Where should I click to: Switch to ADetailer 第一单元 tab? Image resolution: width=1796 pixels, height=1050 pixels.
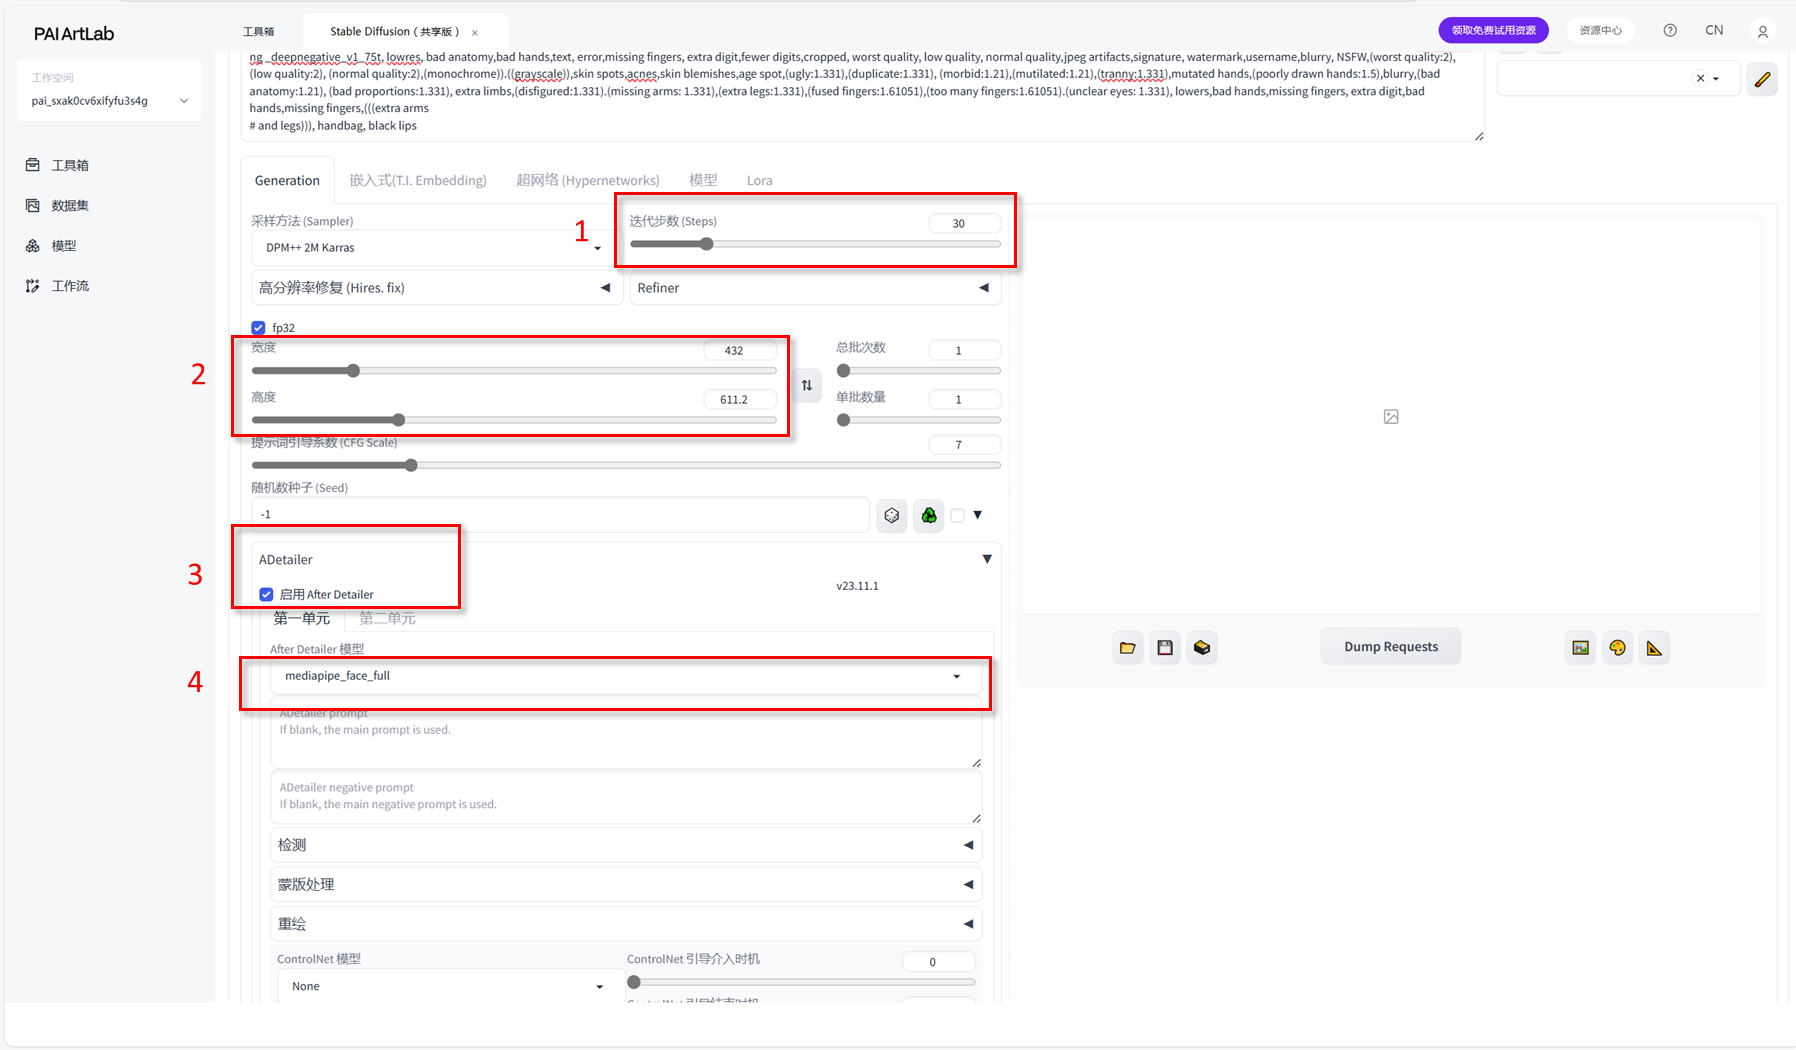[302, 618]
